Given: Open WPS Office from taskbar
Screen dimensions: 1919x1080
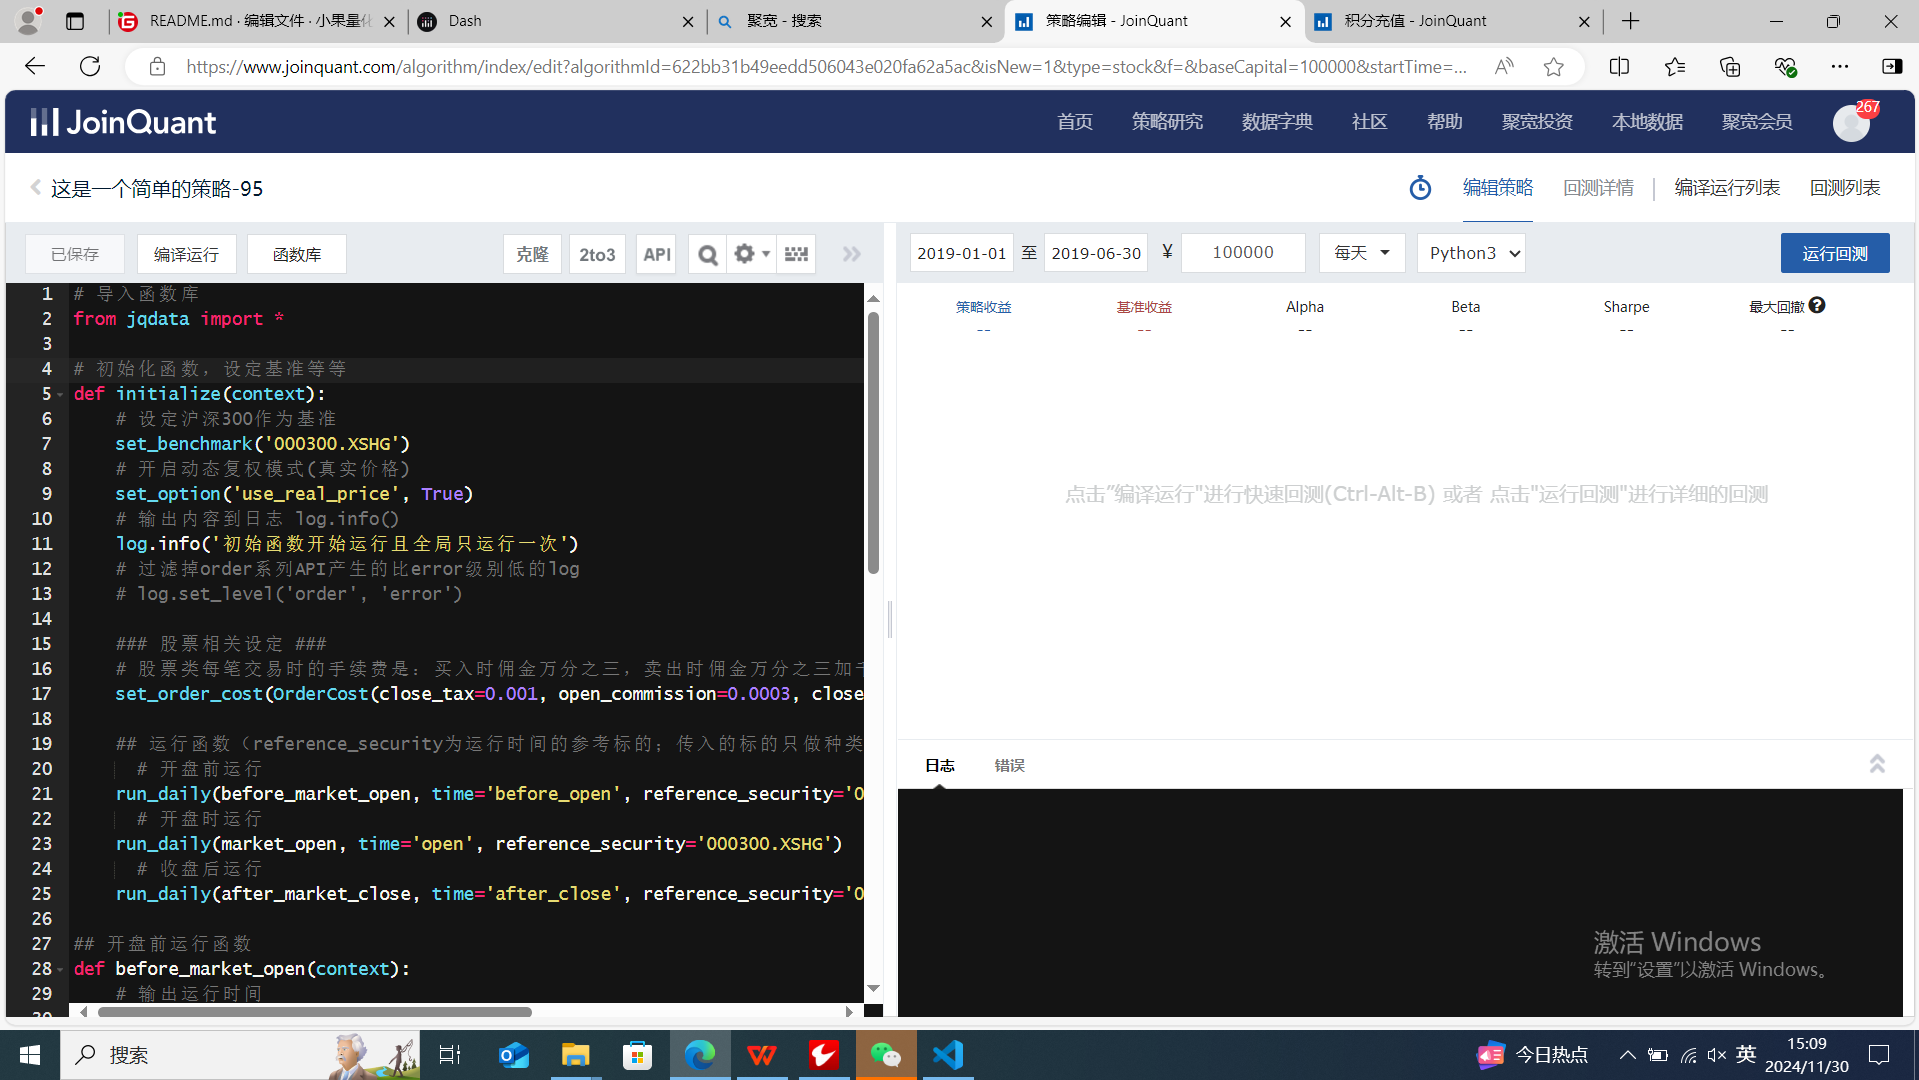Looking at the screenshot, I should pos(762,1055).
